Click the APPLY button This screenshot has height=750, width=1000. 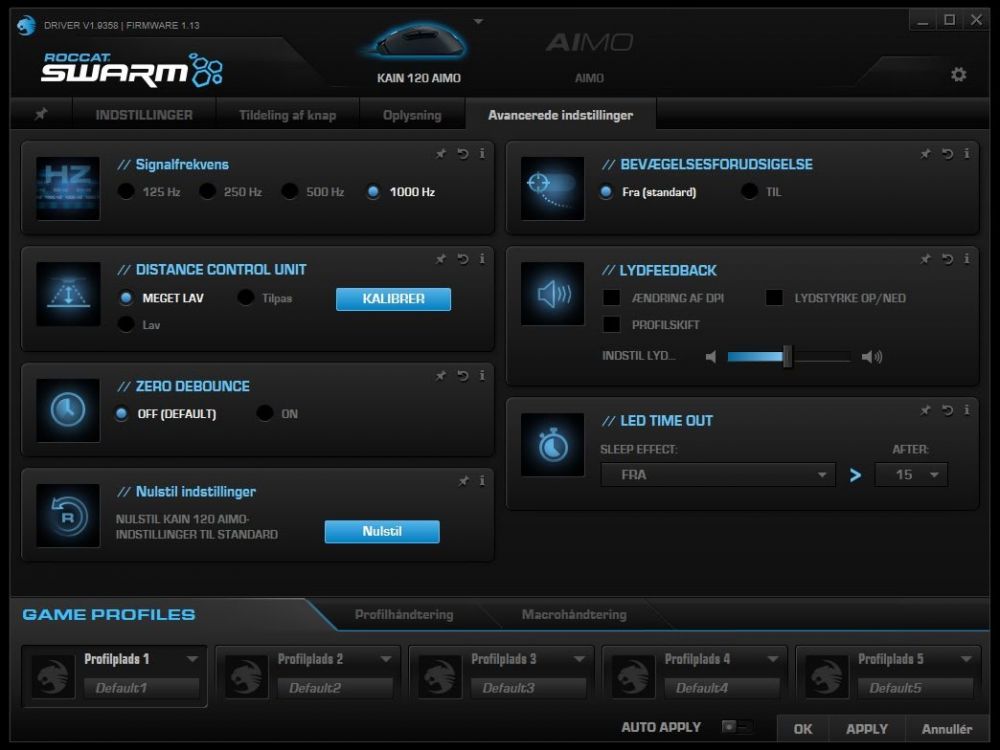pos(867,728)
